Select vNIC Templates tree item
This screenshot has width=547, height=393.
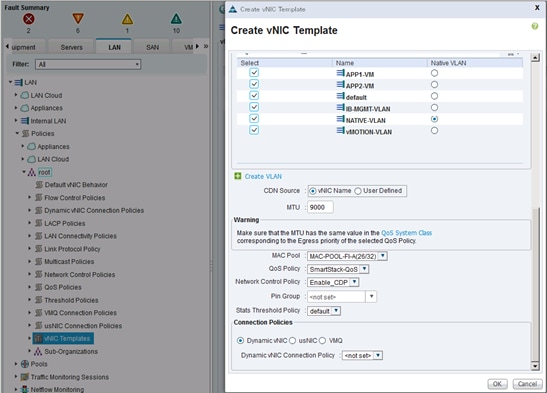click(63, 338)
